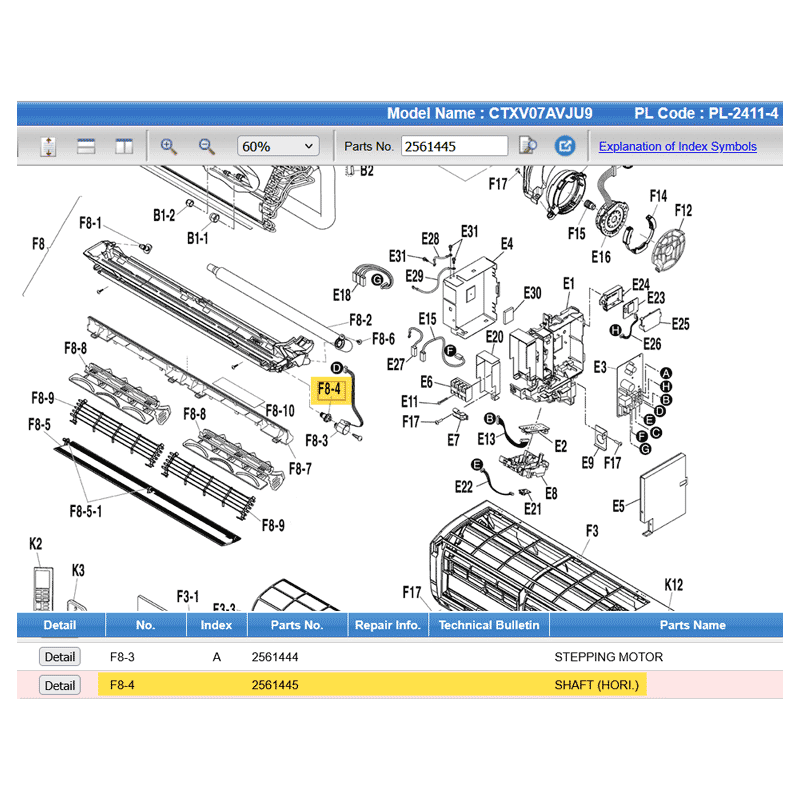The width and height of the screenshot is (800, 800).
Task: Click the parts number search icon
Action: point(529,146)
